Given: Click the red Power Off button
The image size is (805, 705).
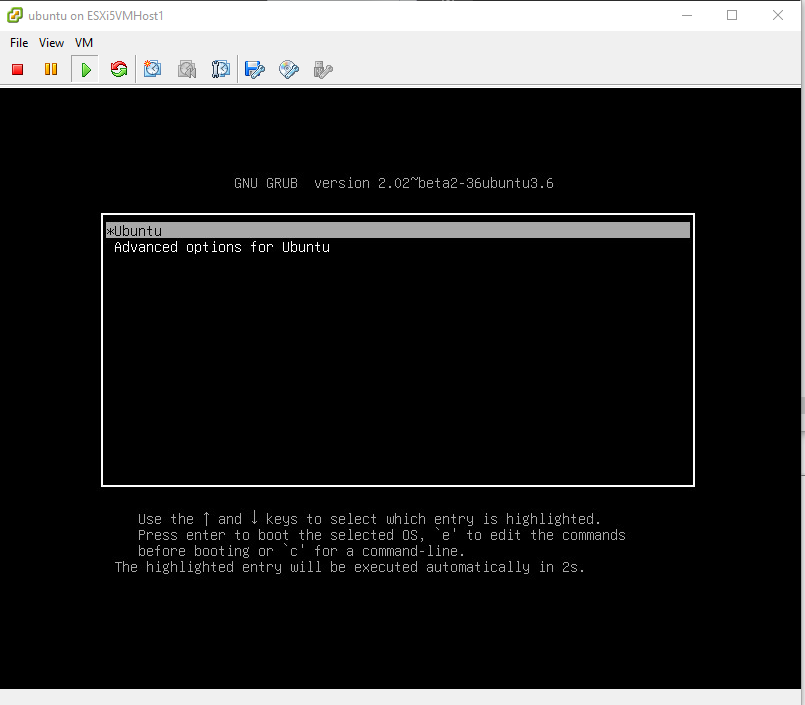Looking at the screenshot, I should 17,69.
